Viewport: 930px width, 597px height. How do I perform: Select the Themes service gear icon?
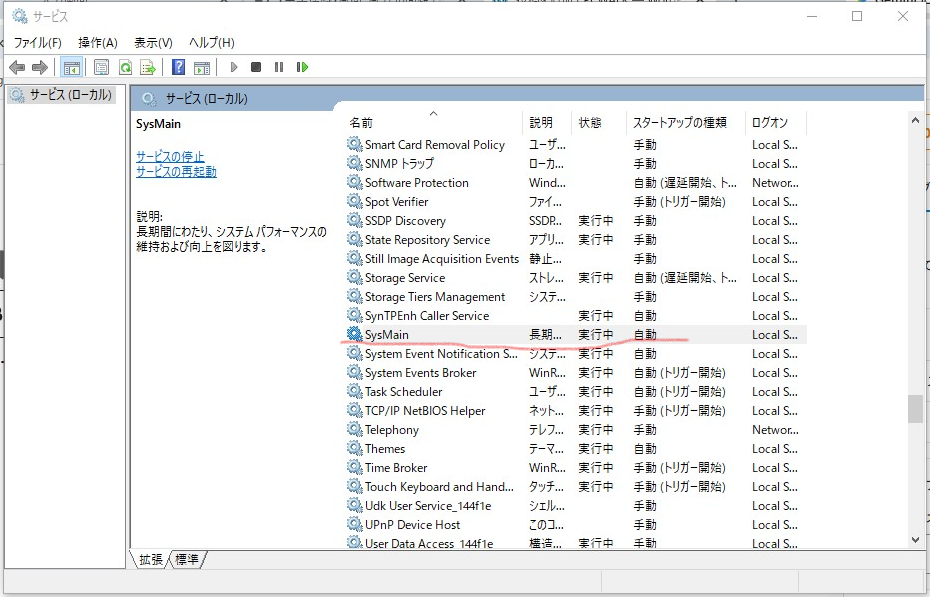pos(355,448)
